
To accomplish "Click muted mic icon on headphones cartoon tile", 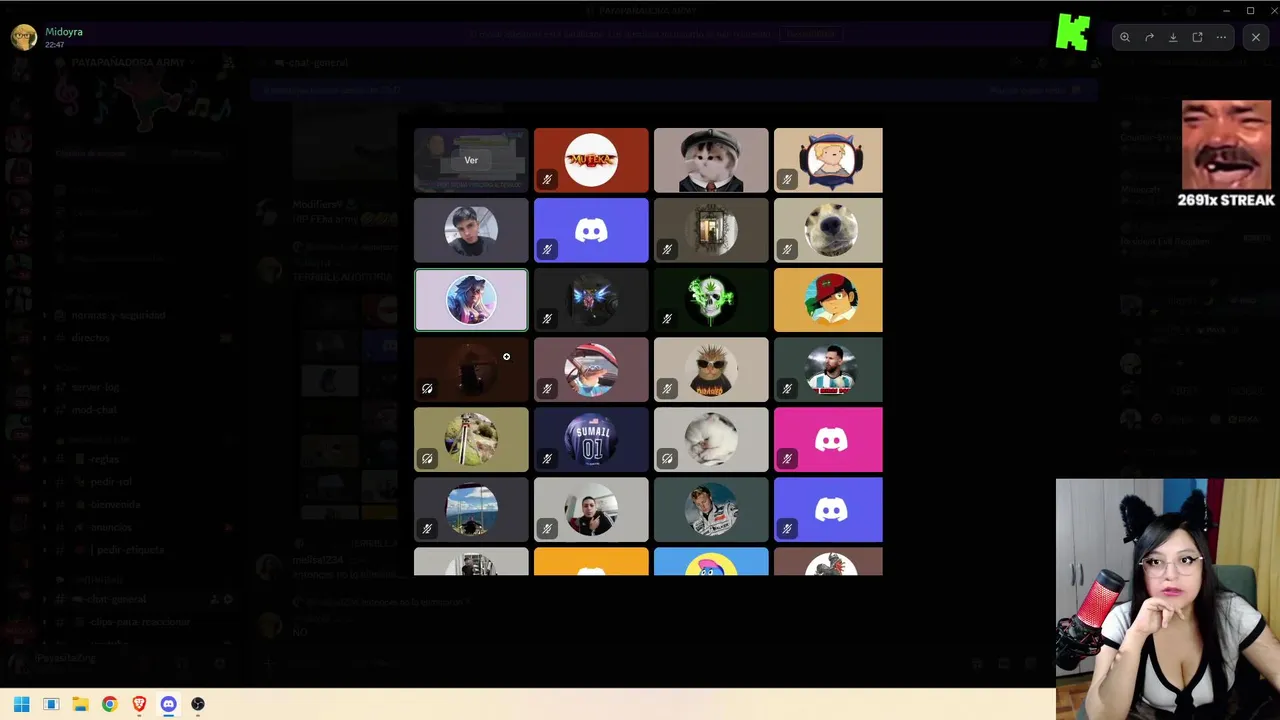I will pyautogui.click(x=787, y=180).
